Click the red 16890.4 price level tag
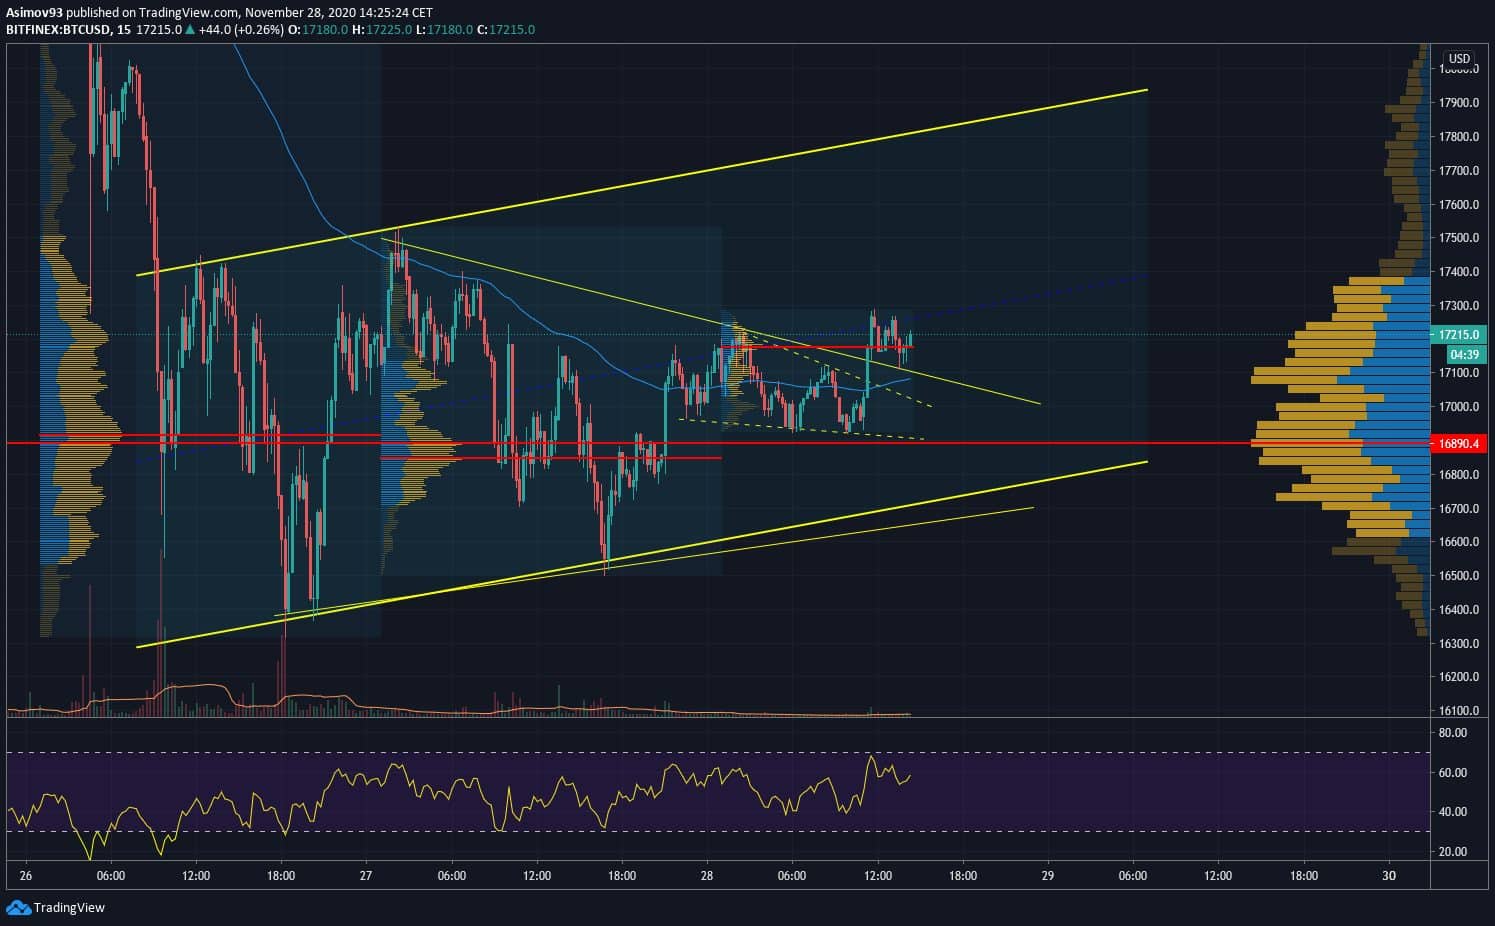The height and width of the screenshot is (926, 1495). click(1459, 443)
